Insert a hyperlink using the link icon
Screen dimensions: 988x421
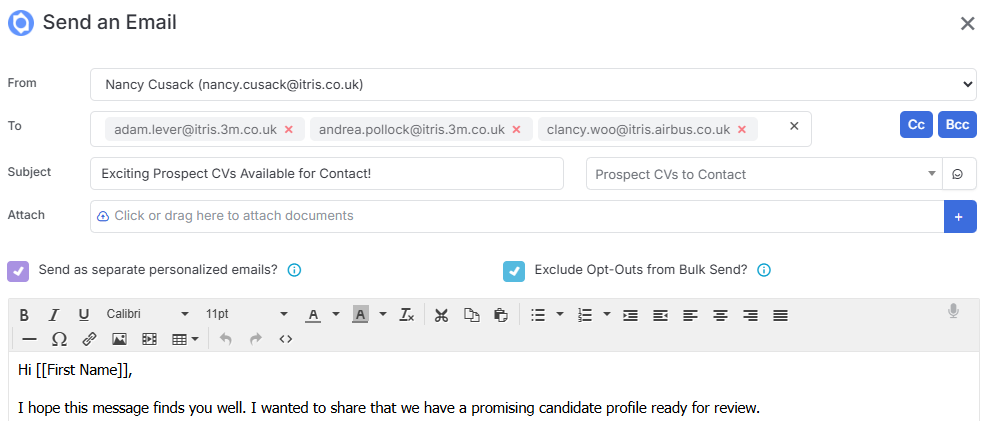(89, 339)
